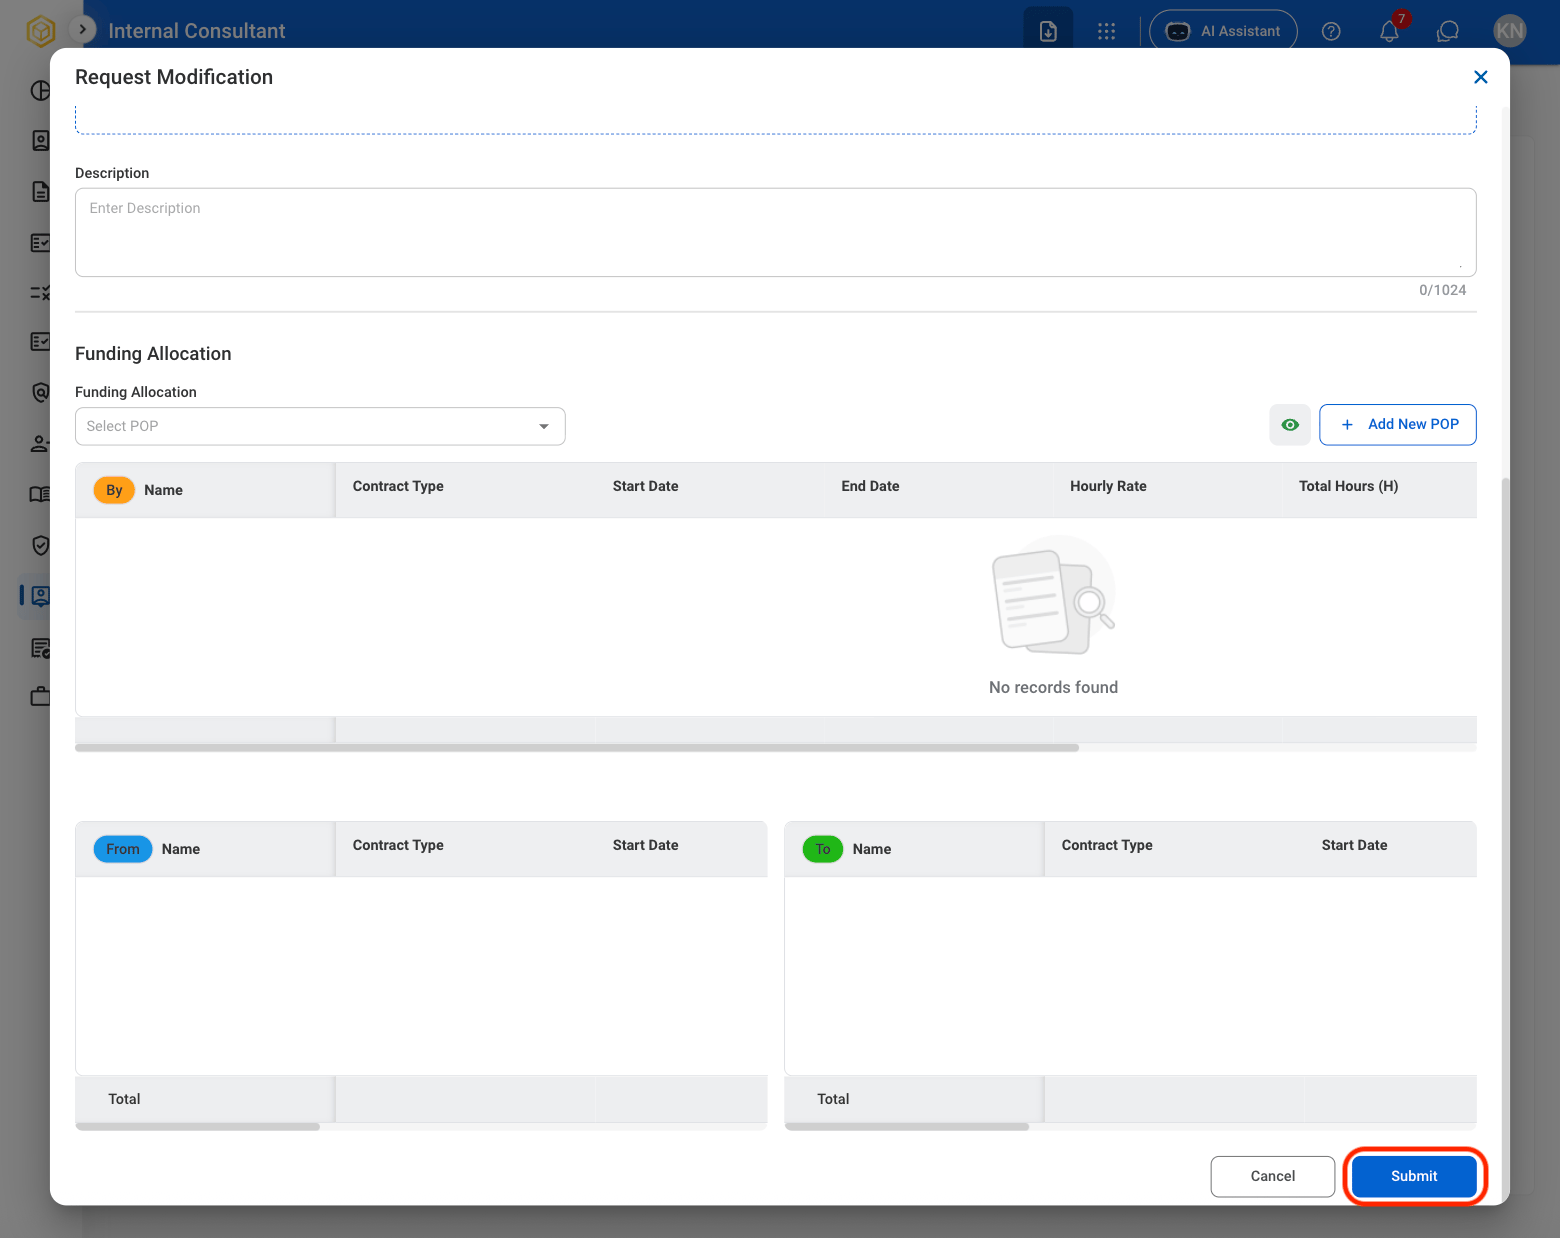Click the By Name column header
The width and height of the screenshot is (1560, 1238).
point(205,490)
